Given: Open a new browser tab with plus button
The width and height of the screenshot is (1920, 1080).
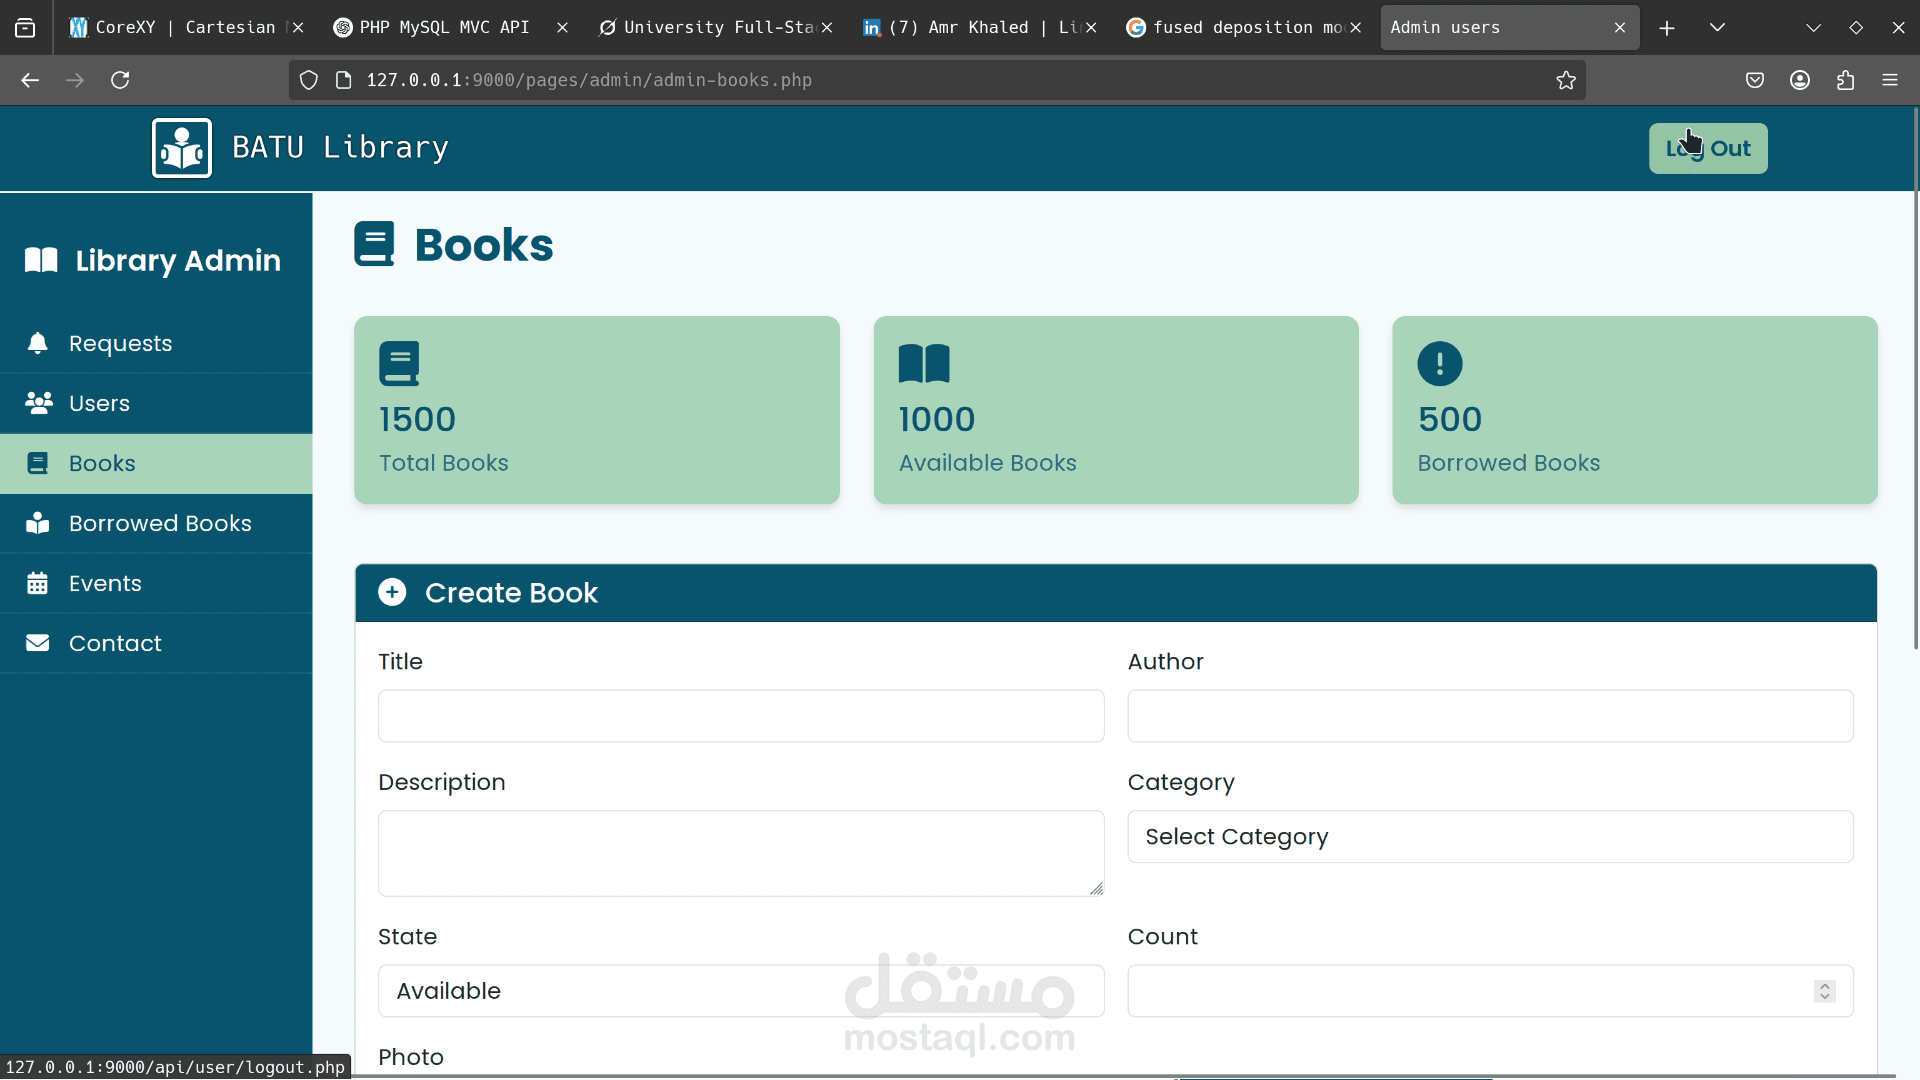Looking at the screenshot, I should (x=1667, y=28).
